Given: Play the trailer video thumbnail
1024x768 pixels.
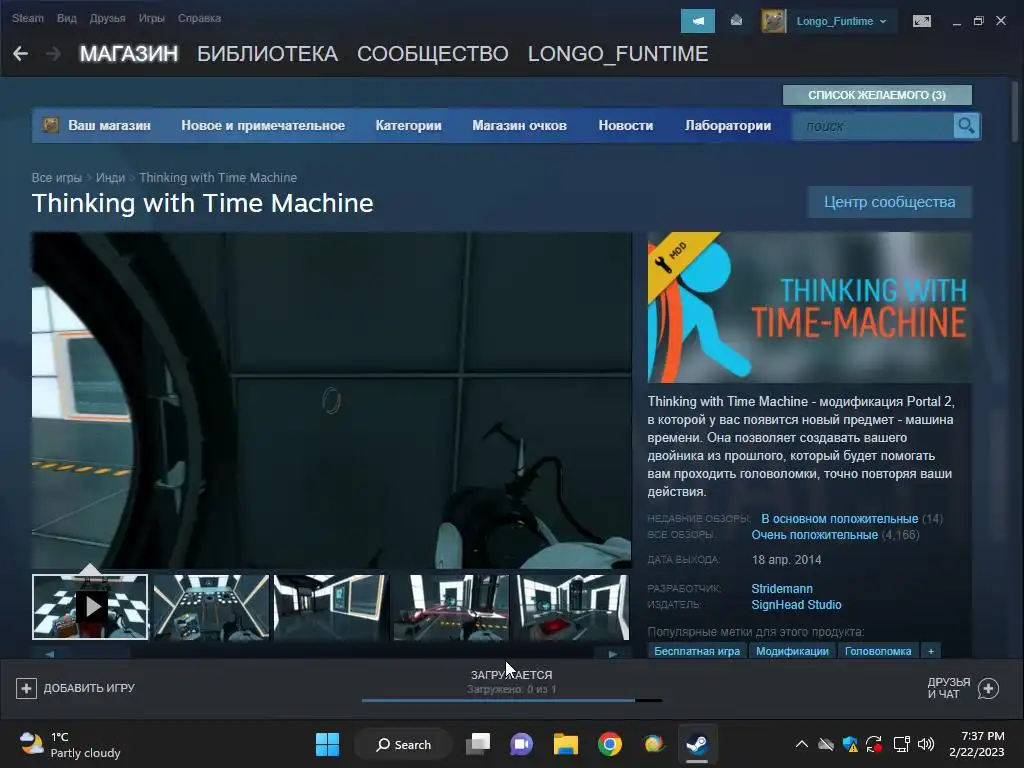Looking at the screenshot, I should coord(90,607).
